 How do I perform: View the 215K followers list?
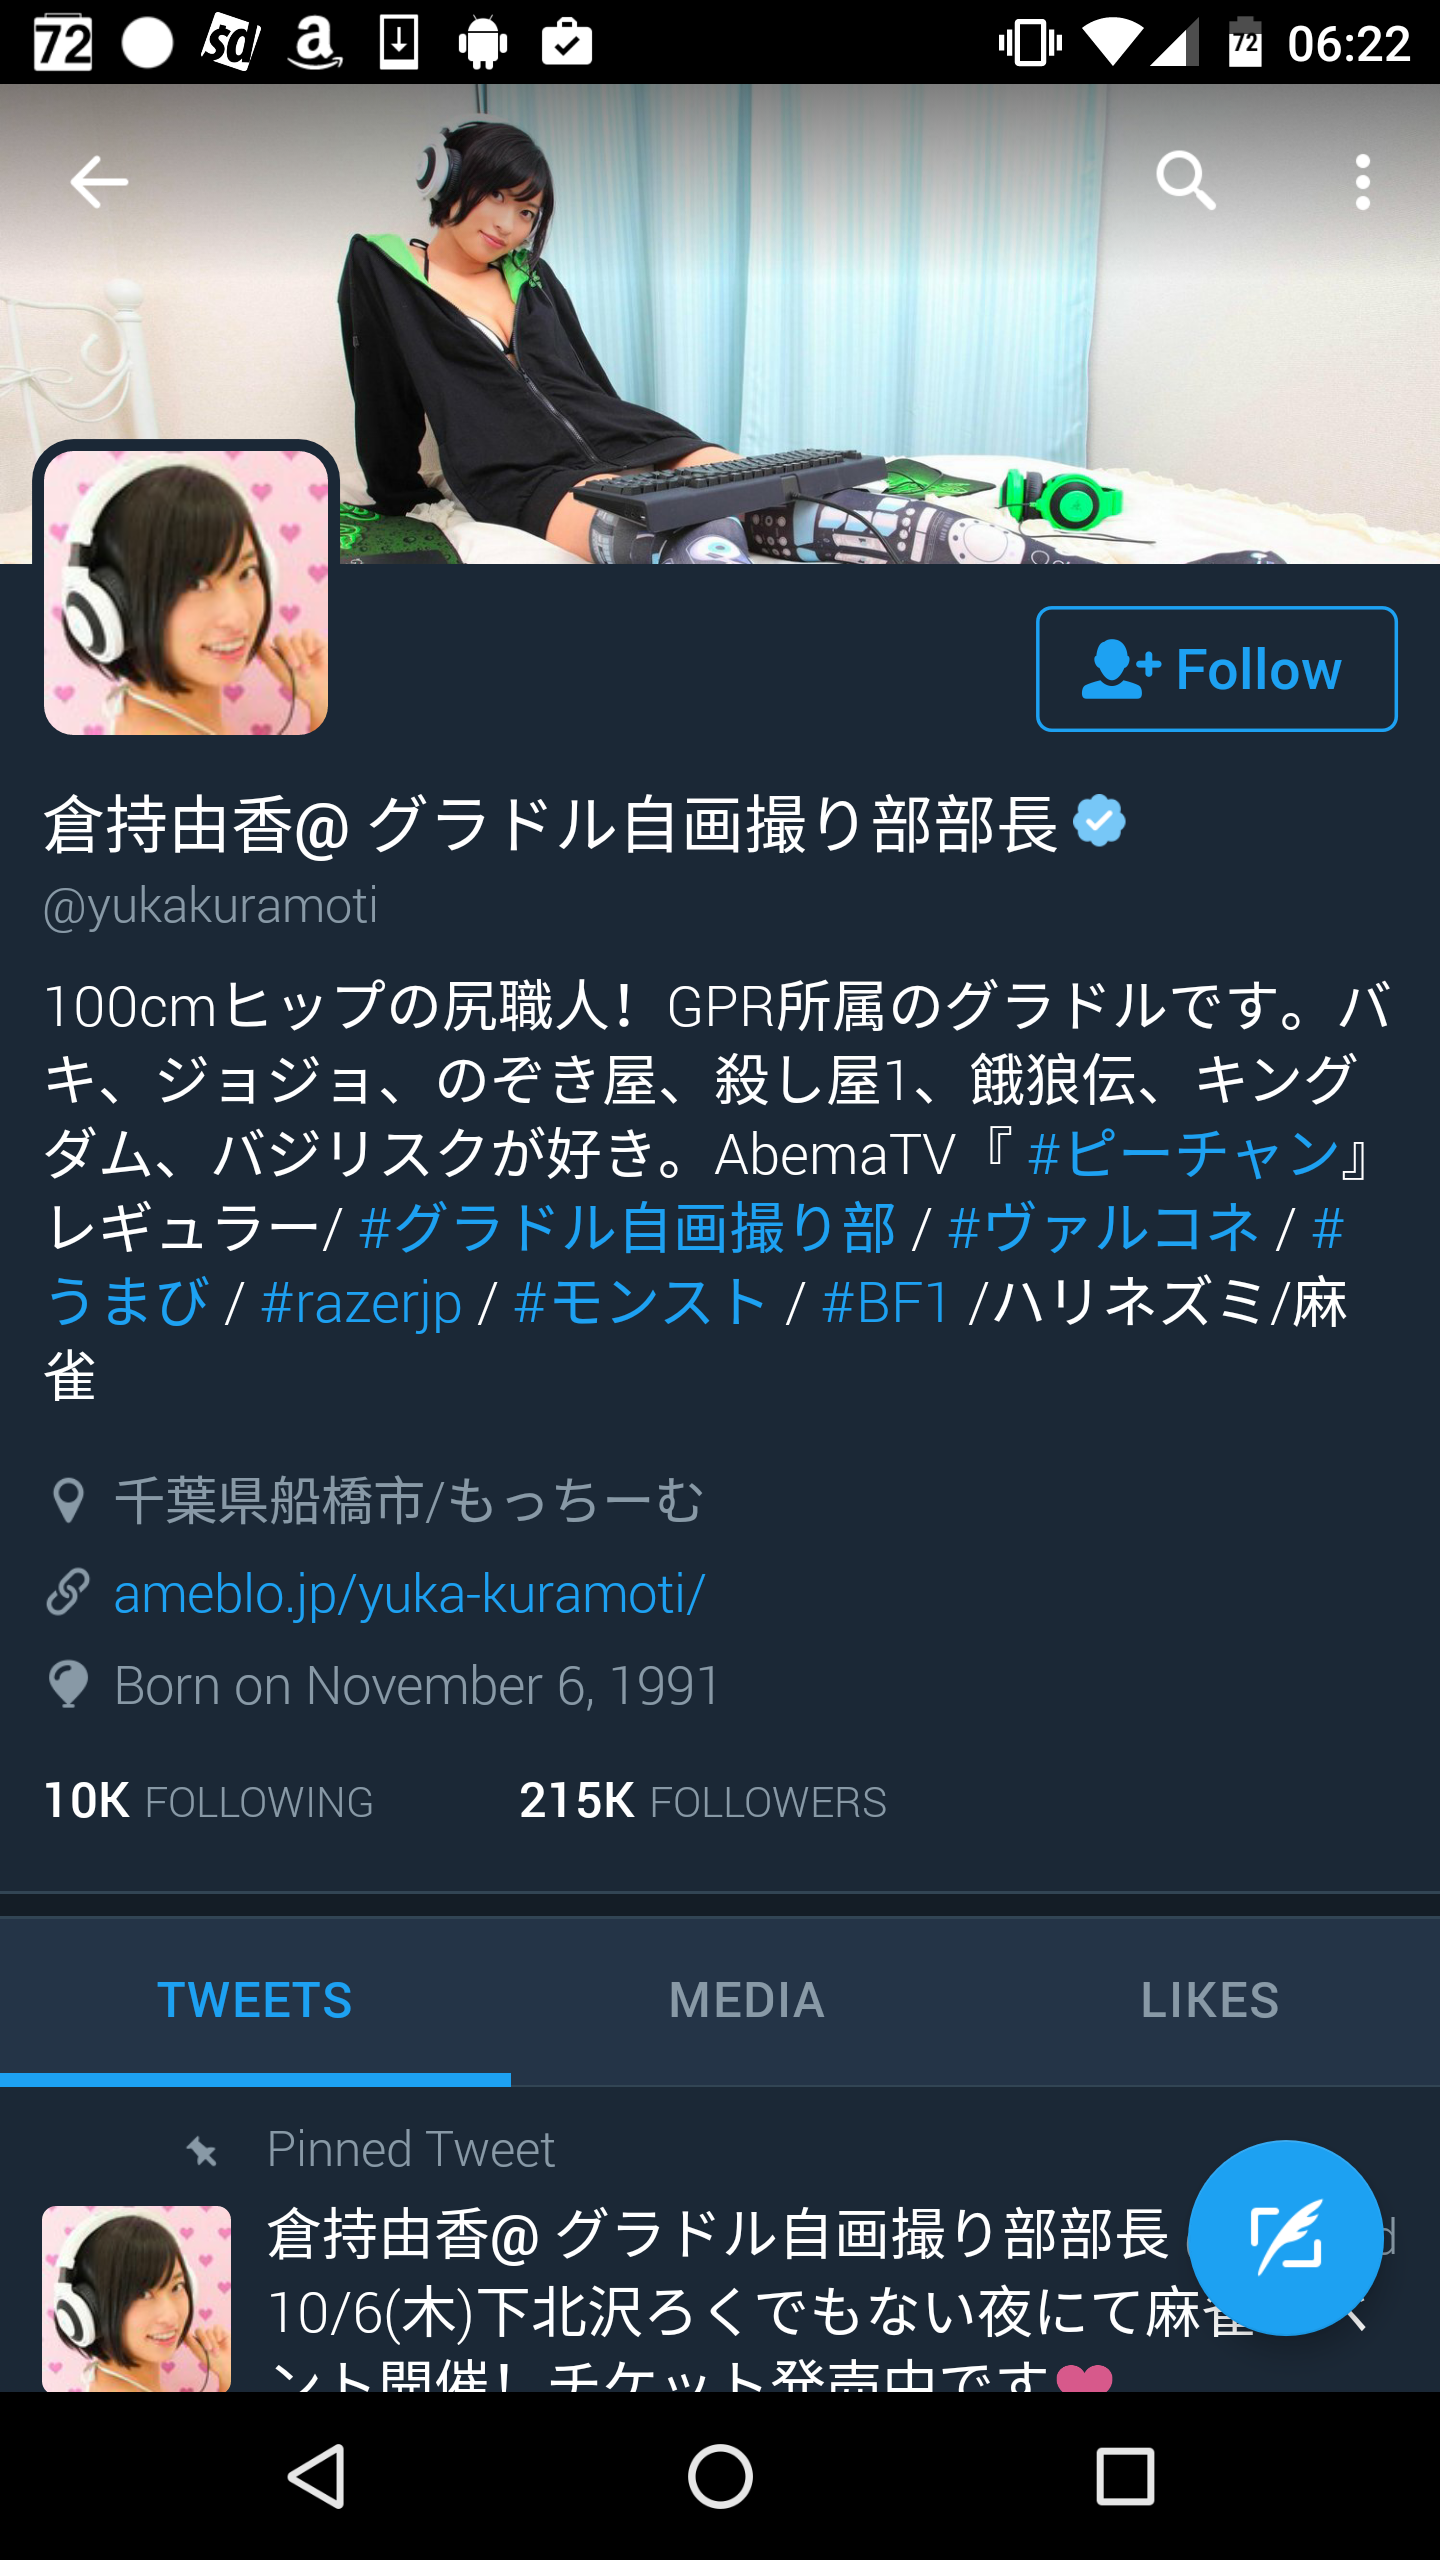click(703, 1801)
